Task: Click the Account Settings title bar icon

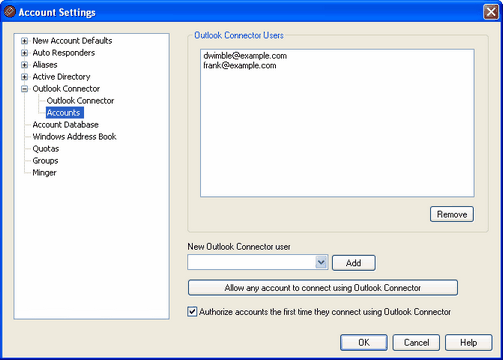Action: click(9, 12)
